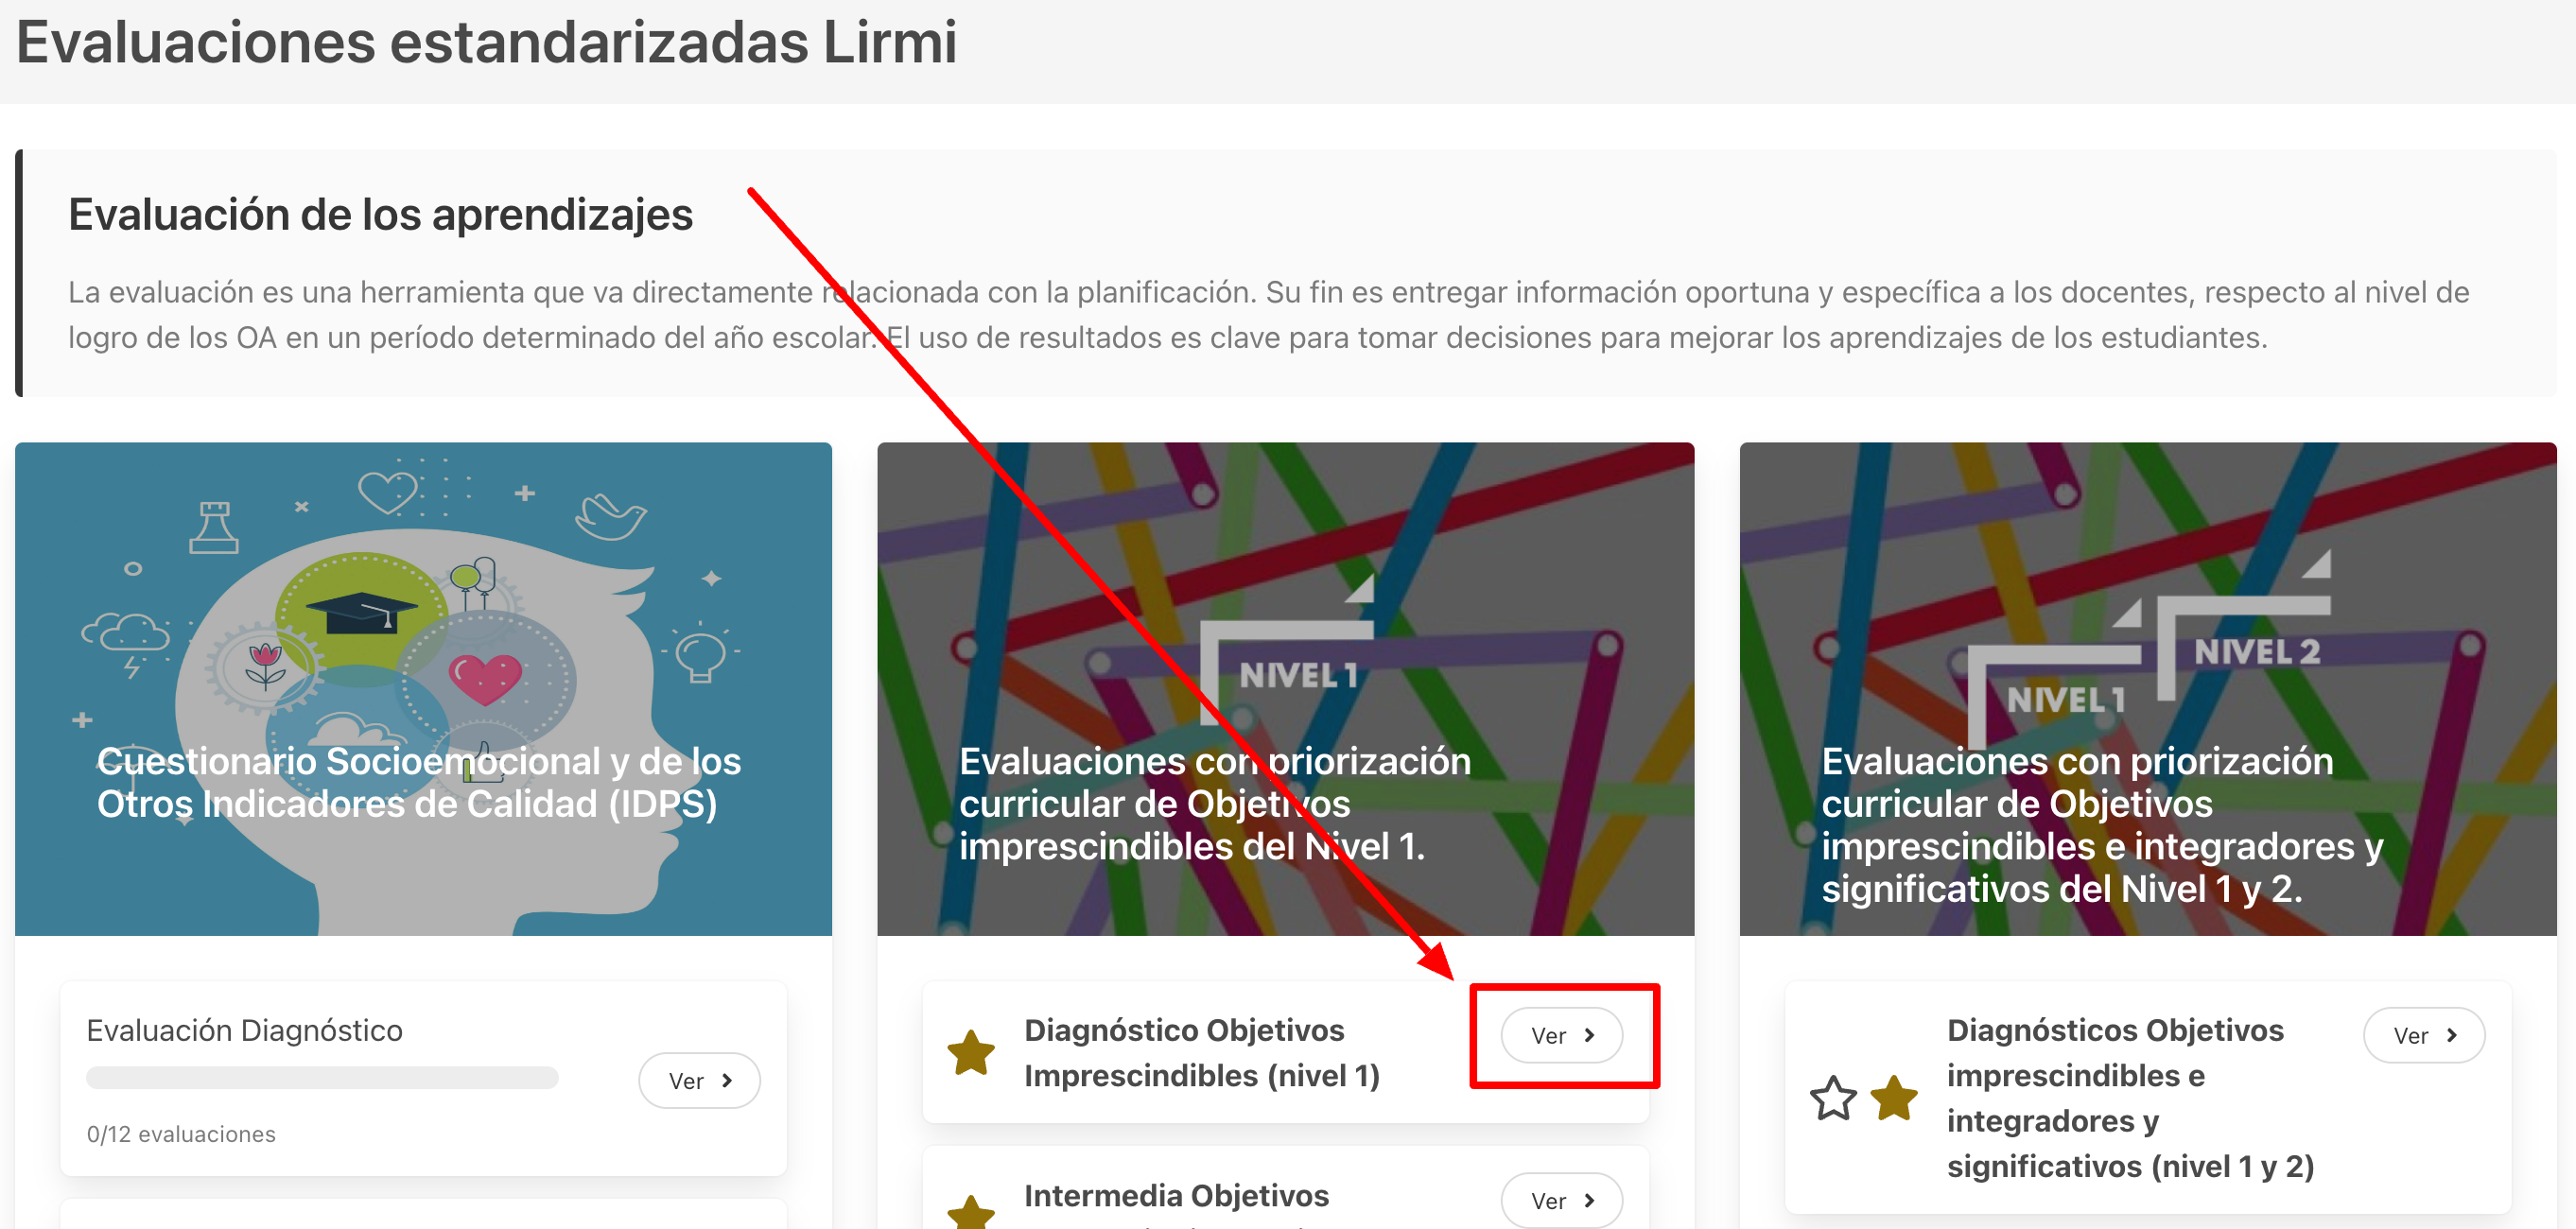Select the Cuestionario Socioemocional IDPS banner image
2576x1229 pixels.
click(423, 689)
